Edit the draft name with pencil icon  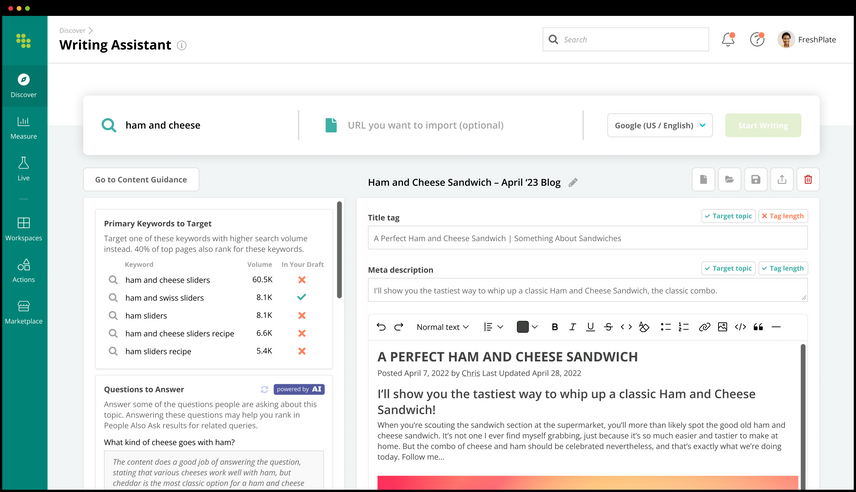[x=573, y=182]
